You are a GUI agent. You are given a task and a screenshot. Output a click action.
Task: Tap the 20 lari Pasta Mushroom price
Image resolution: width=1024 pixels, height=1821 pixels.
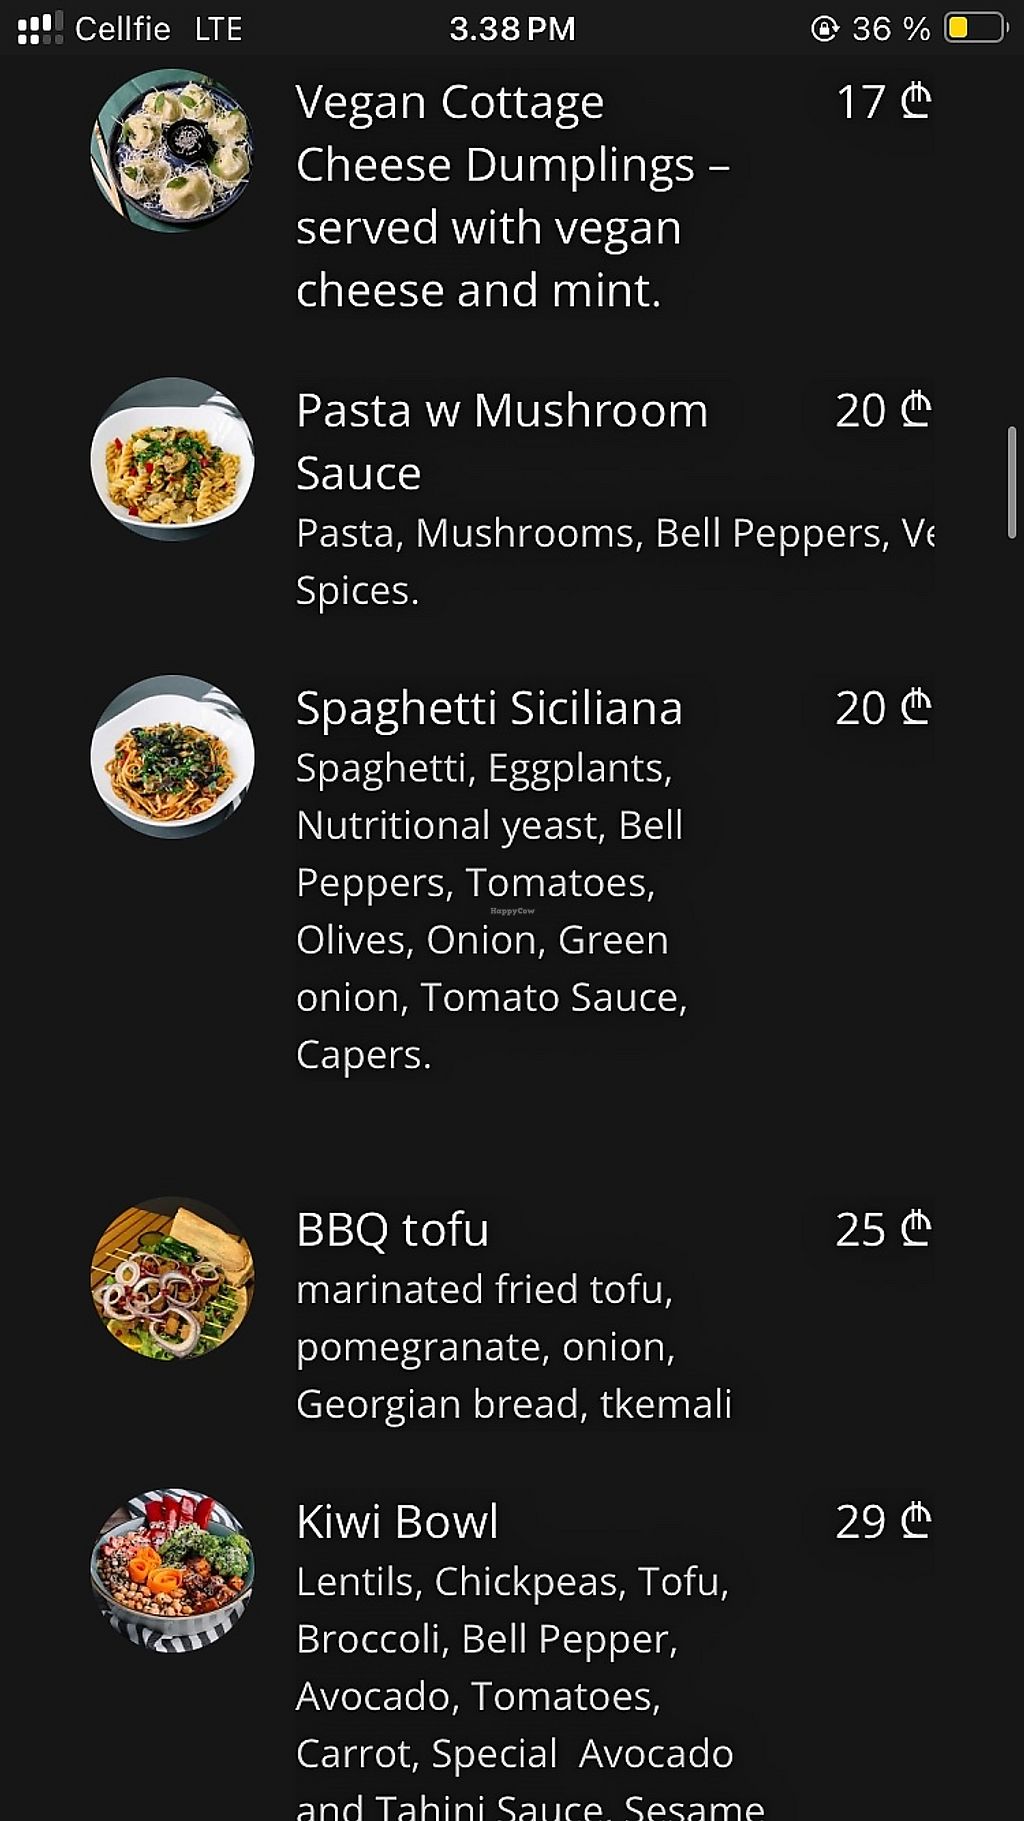pos(883,410)
